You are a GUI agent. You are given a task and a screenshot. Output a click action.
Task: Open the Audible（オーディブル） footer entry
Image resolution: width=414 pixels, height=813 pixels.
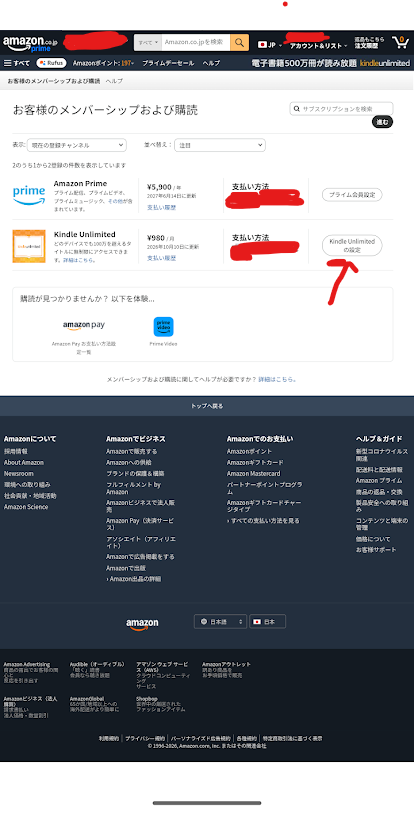tap(98, 669)
